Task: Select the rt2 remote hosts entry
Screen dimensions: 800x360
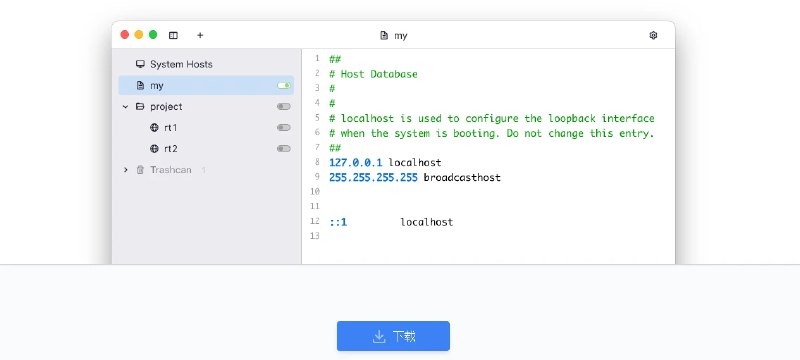Action: 206,149
